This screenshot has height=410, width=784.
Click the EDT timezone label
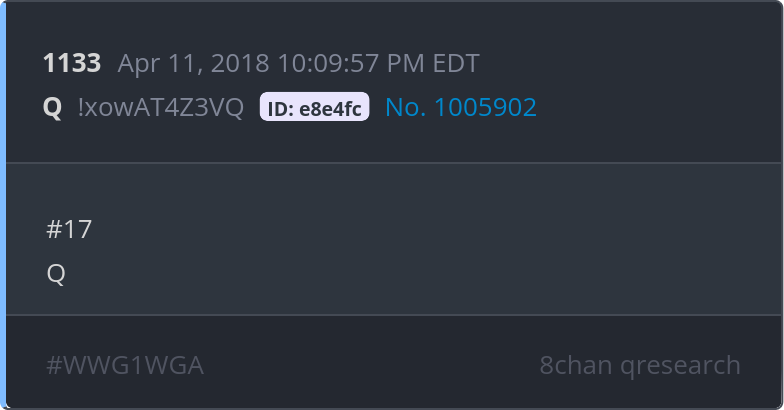click(x=456, y=64)
